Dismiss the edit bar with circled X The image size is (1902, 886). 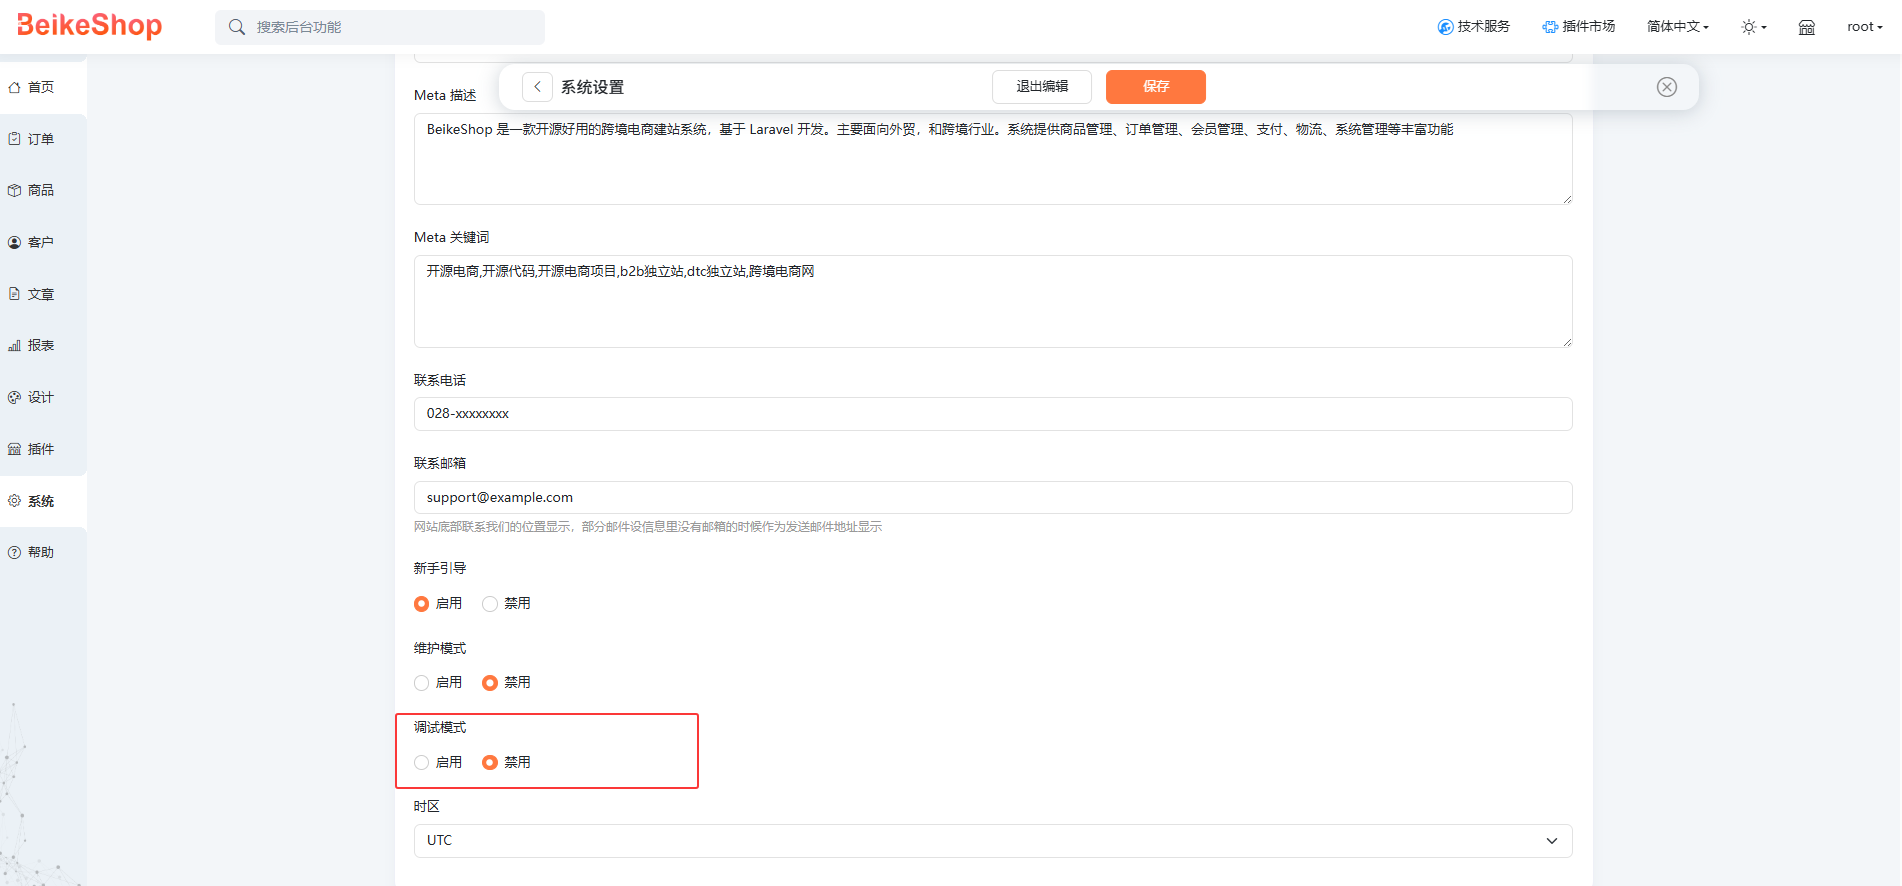tap(1666, 87)
